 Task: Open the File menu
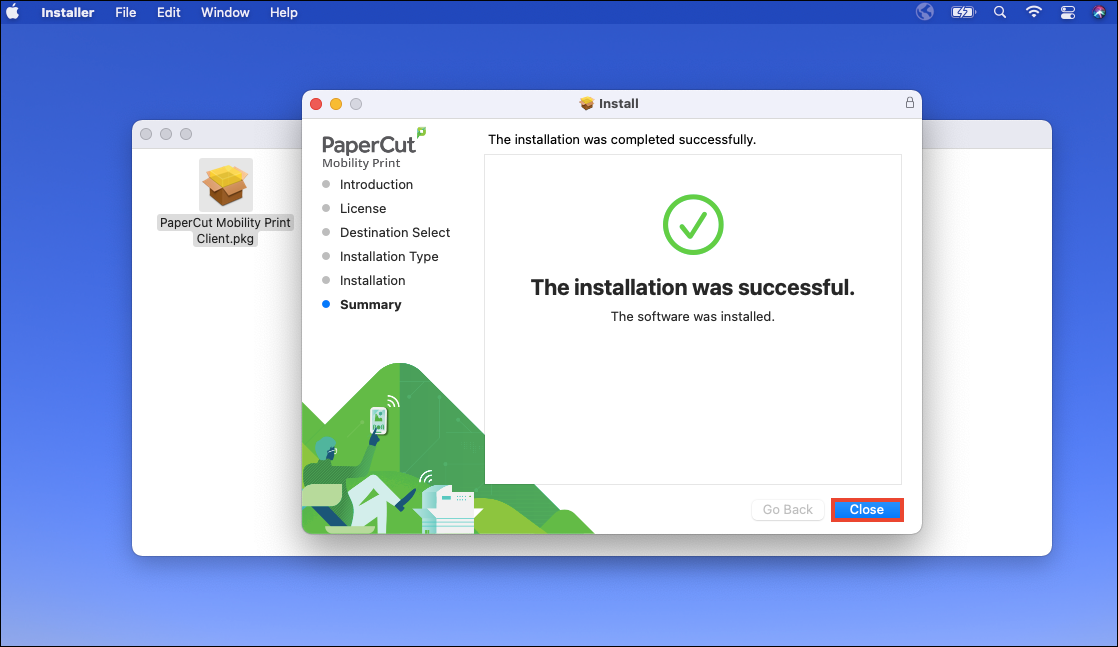coord(125,12)
